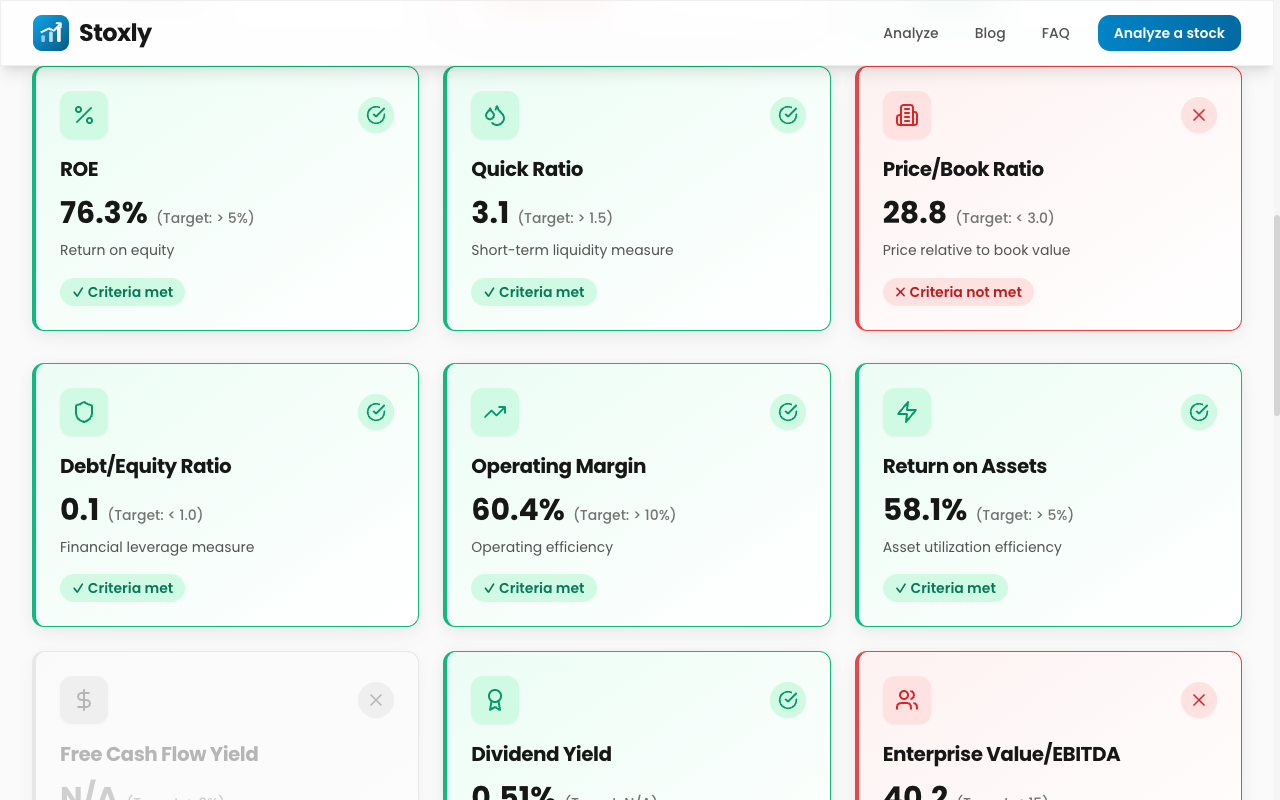The width and height of the screenshot is (1280, 800).
Task: Click the check status icon on Quick Ratio card
Action: [x=788, y=115]
